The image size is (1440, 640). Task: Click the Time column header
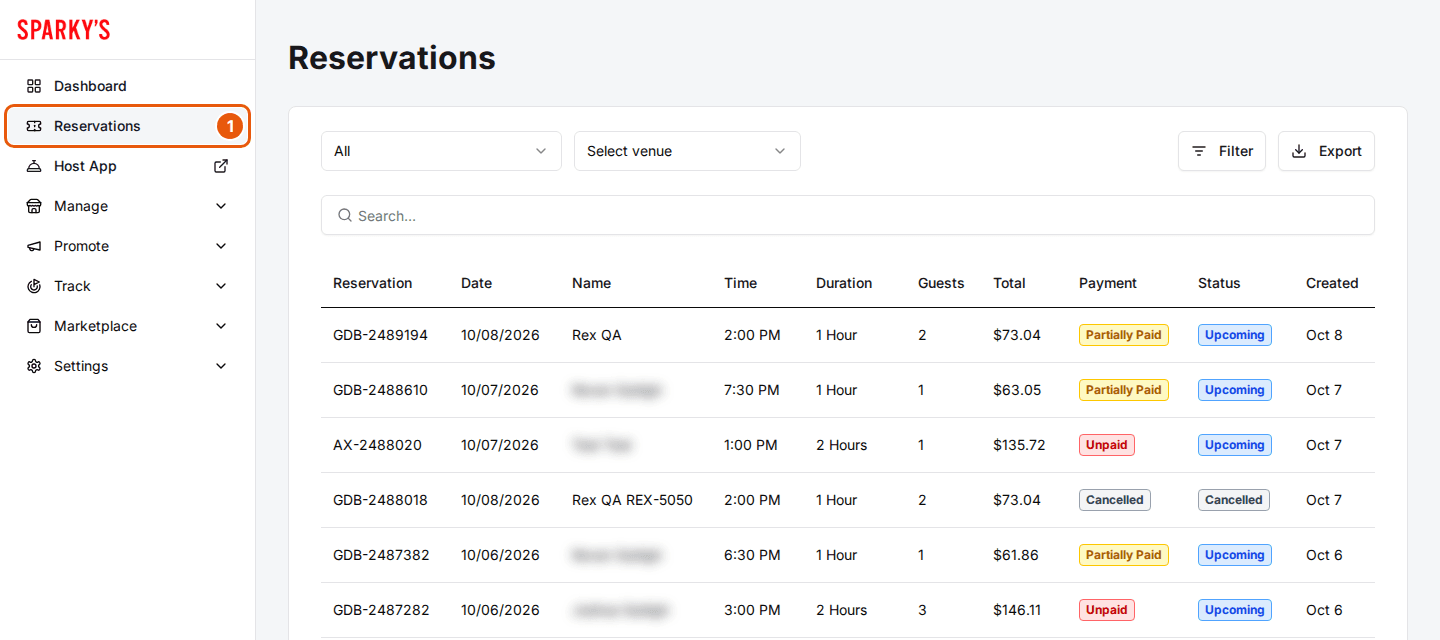coord(741,283)
